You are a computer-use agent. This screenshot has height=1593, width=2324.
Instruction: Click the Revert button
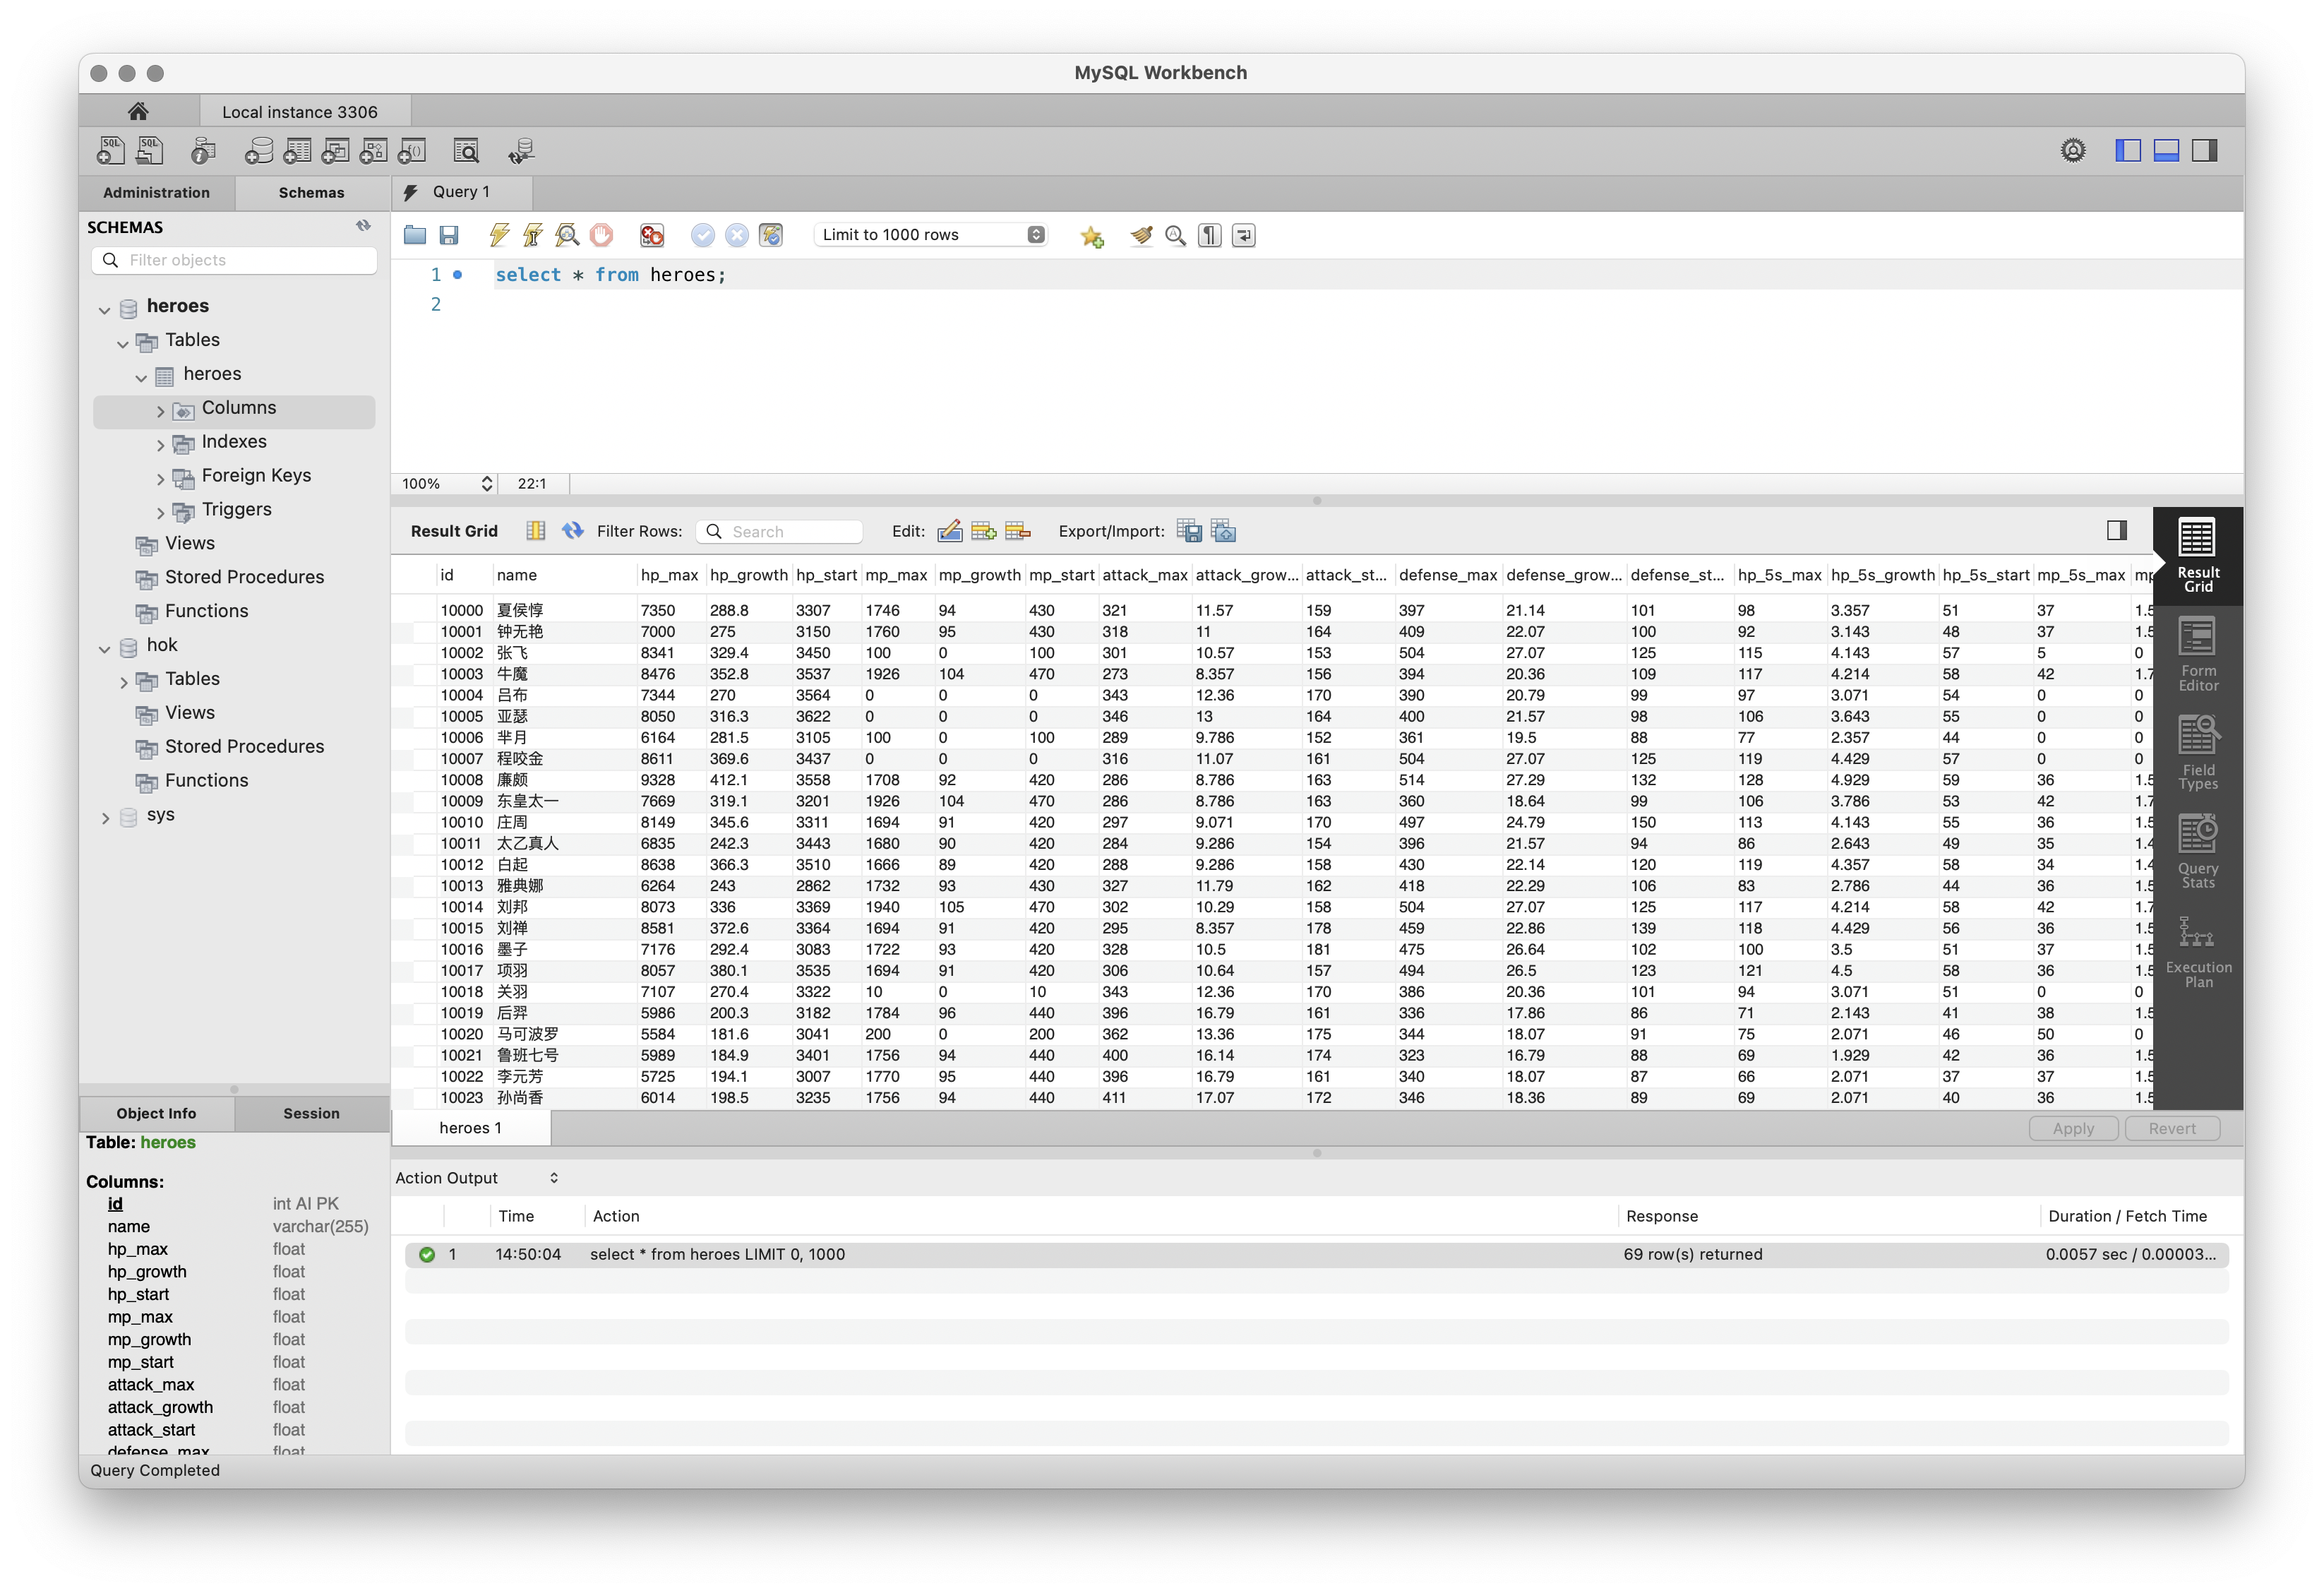2172,1128
